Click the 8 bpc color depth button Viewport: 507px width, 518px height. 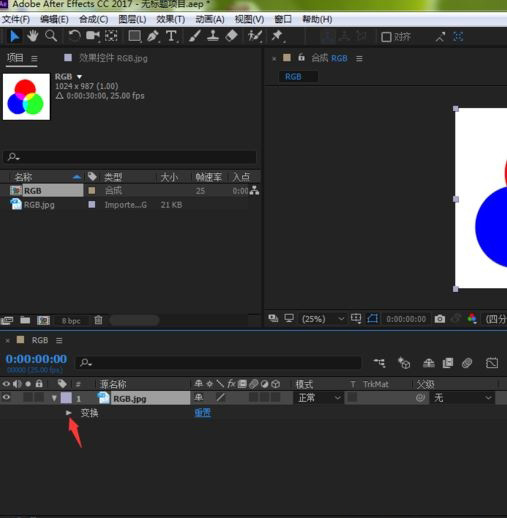click(x=71, y=321)
